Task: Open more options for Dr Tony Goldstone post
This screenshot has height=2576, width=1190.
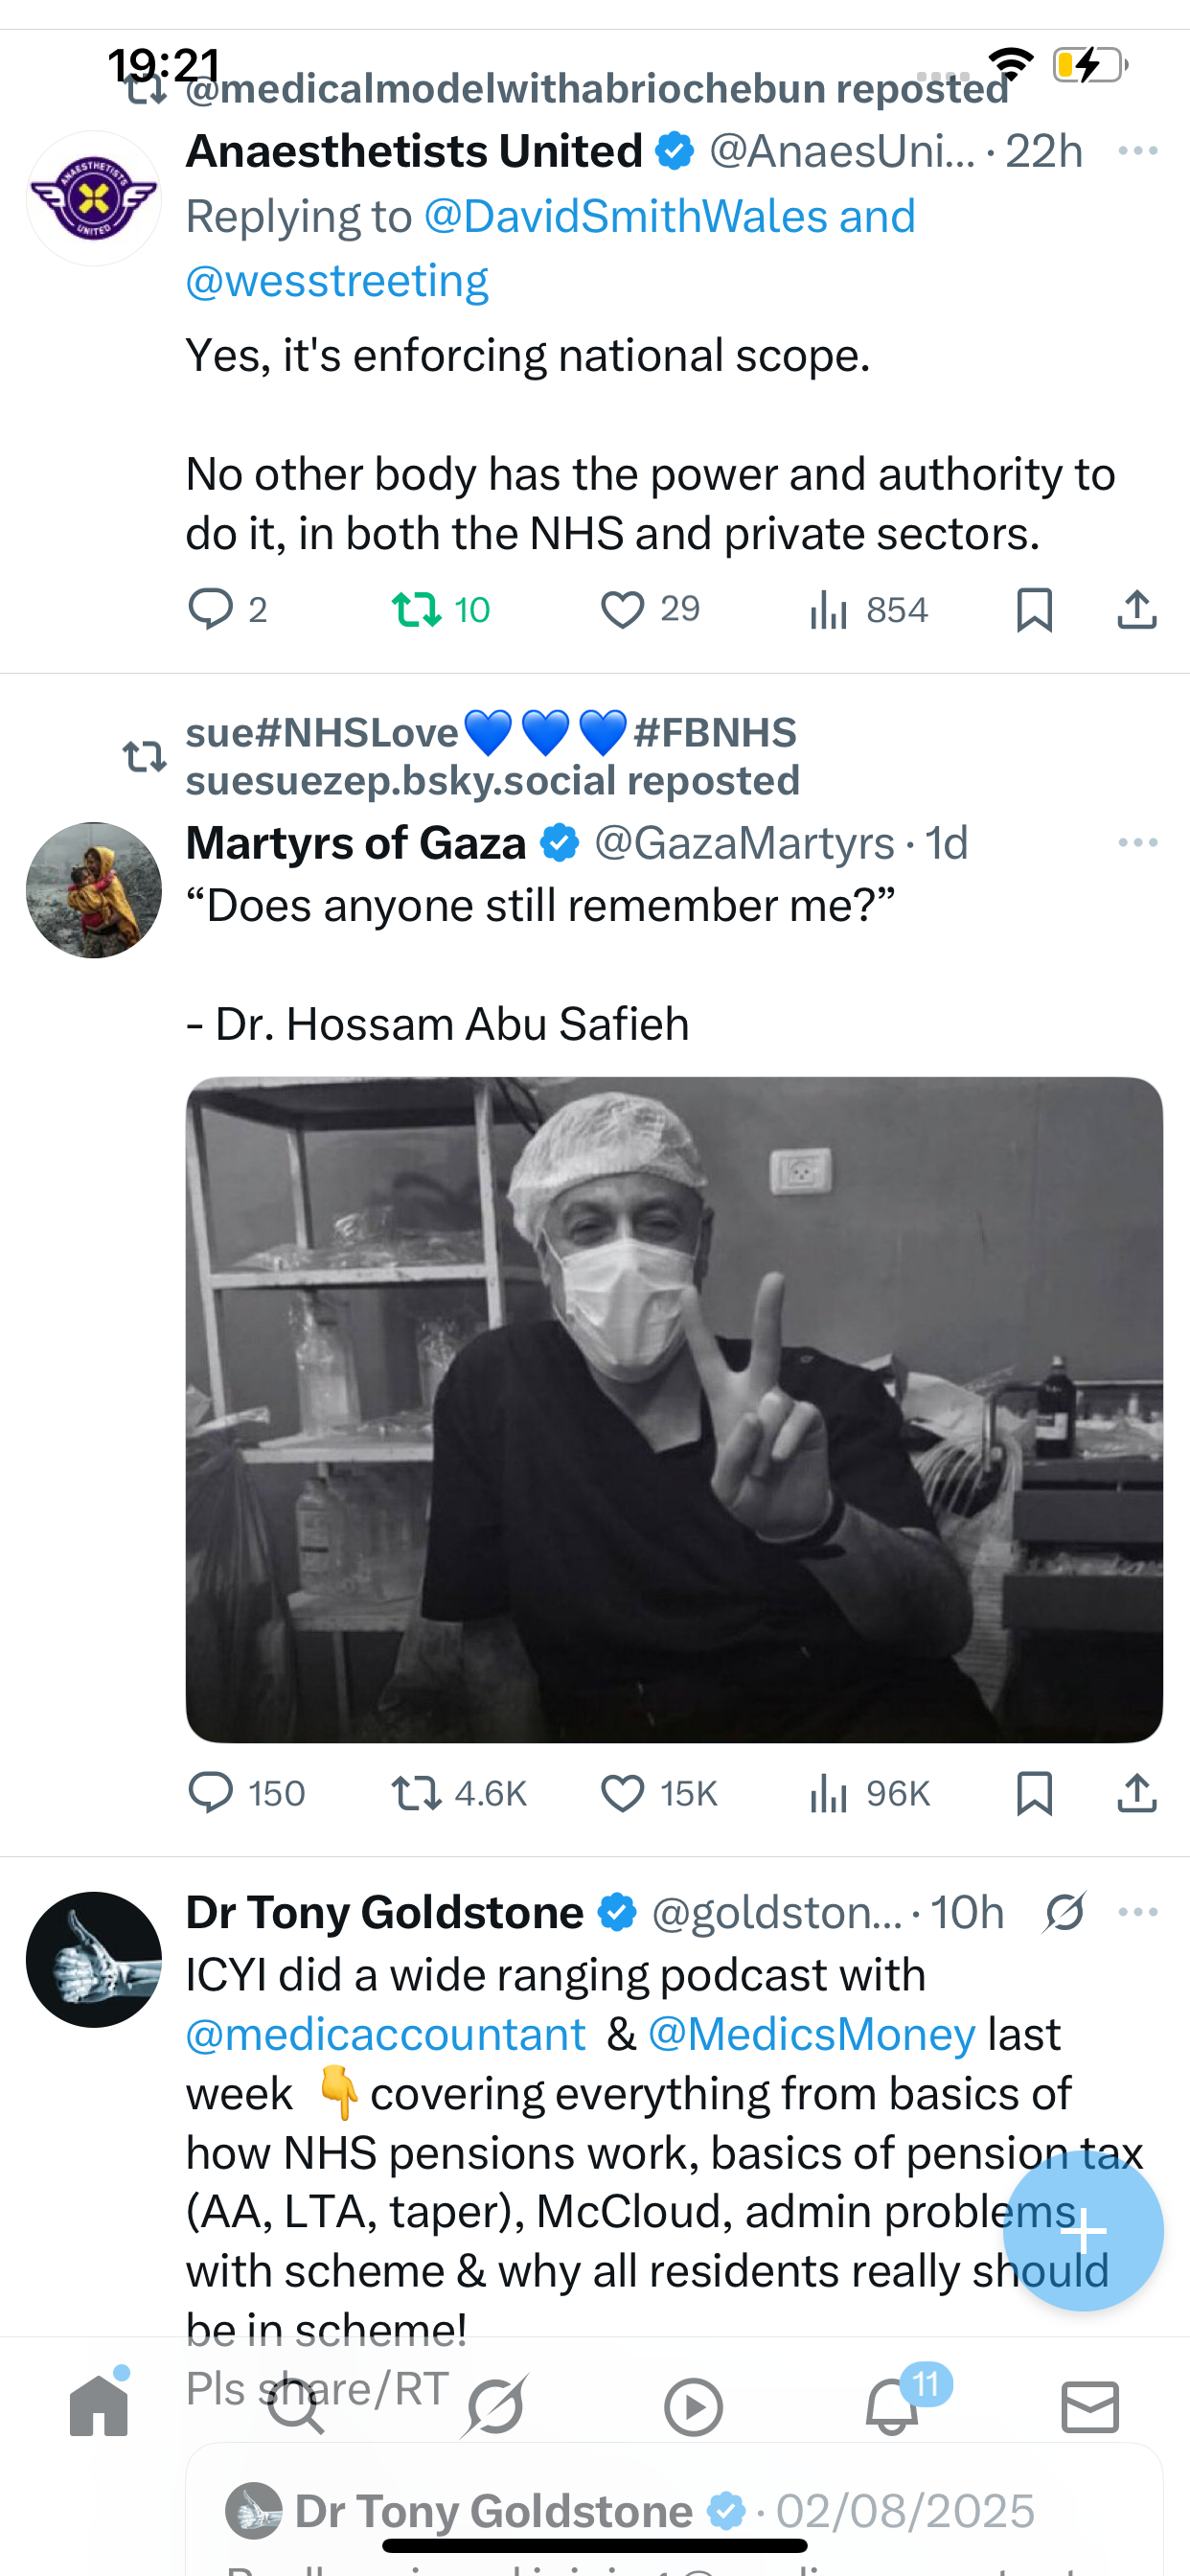Action: pos(1137,1912)
